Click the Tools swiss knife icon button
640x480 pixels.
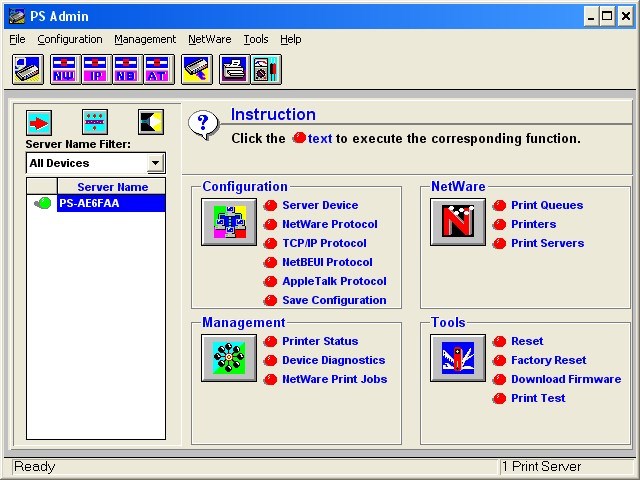[458, 358]
